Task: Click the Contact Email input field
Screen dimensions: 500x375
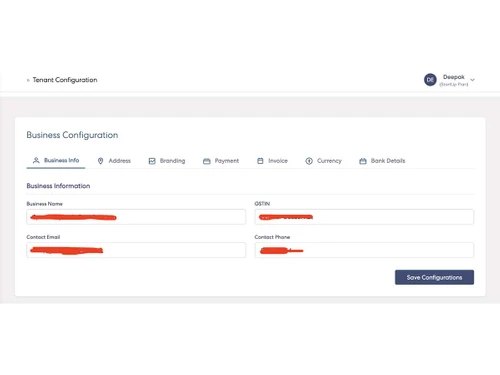Action: pyautogui.click(x=136, y=250)
